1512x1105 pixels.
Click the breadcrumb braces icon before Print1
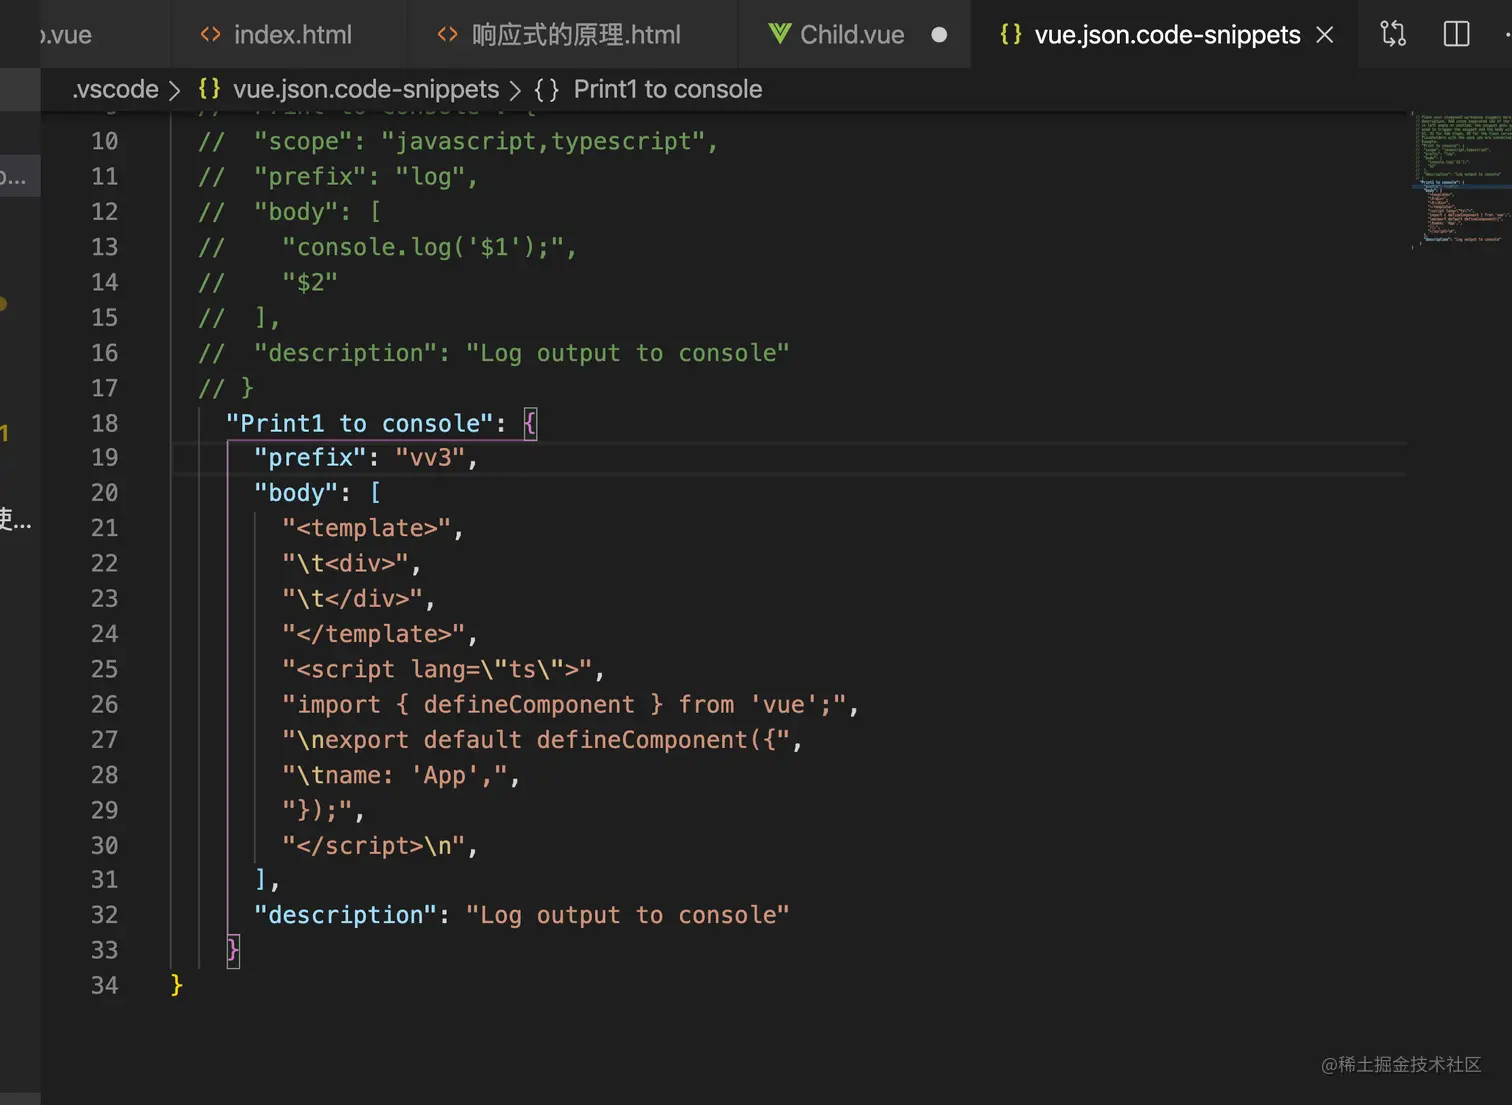click(x=546, y=89)
